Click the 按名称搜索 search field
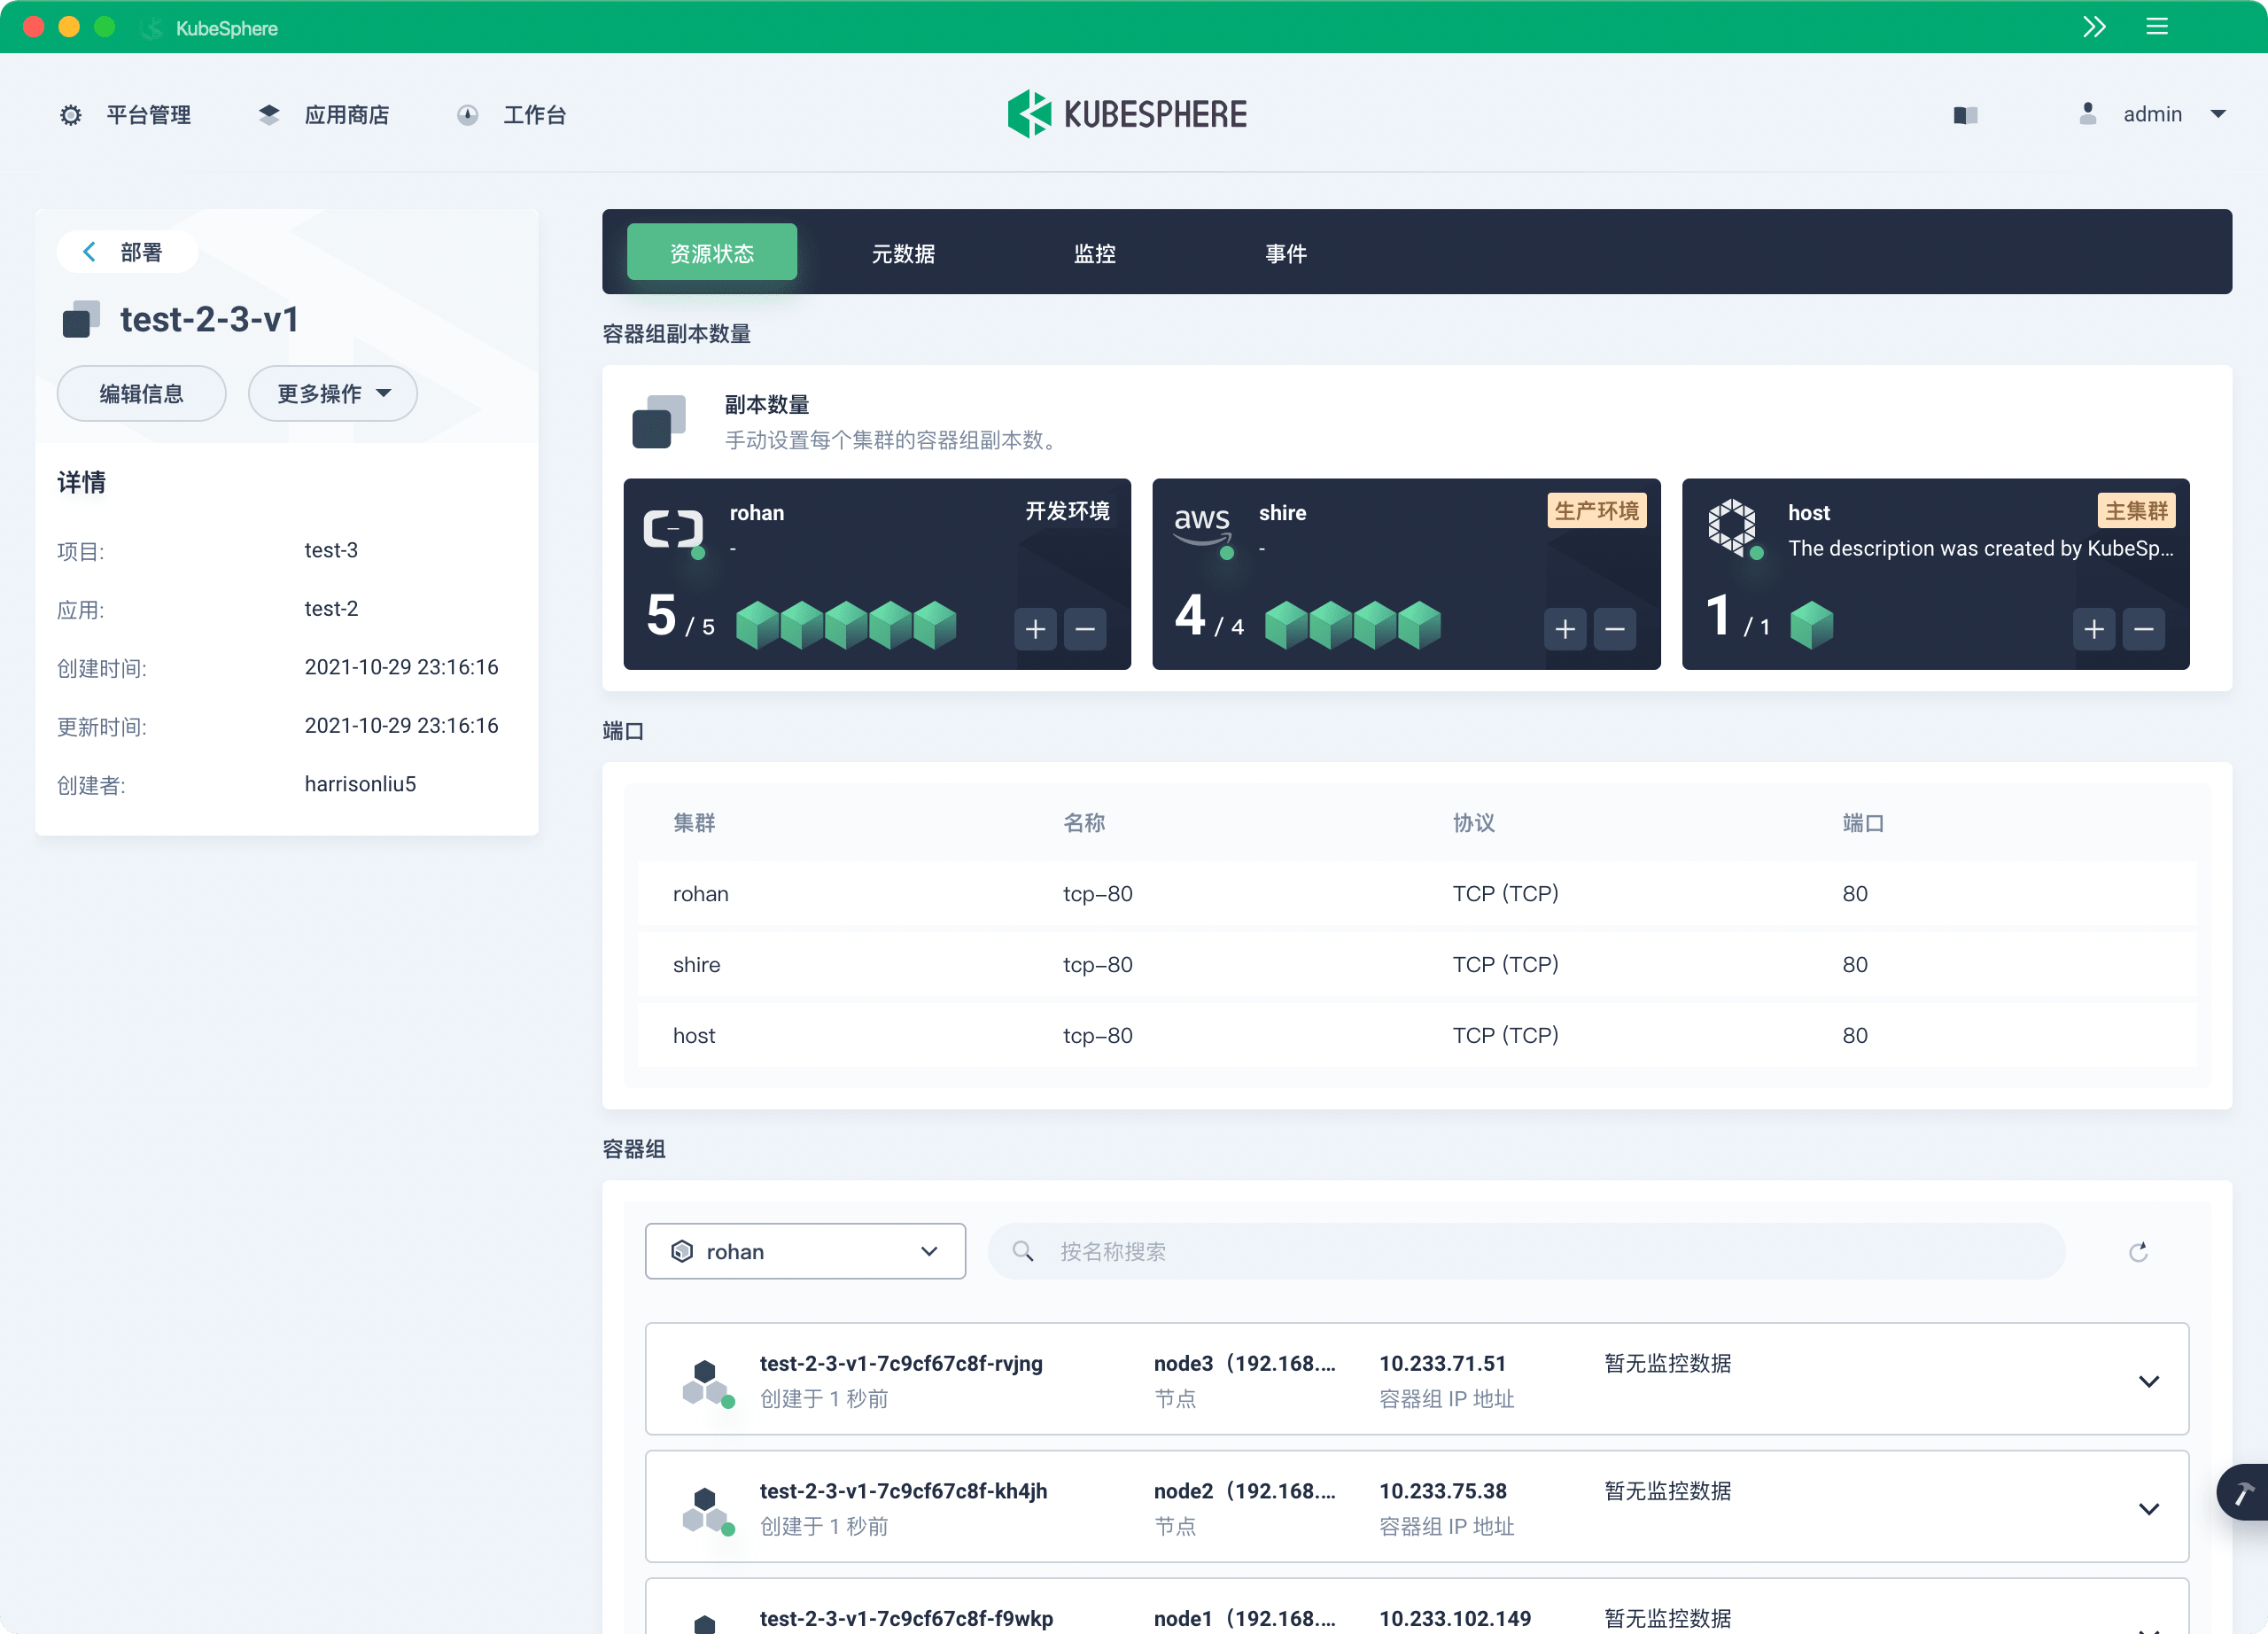 [1526, 1251]
